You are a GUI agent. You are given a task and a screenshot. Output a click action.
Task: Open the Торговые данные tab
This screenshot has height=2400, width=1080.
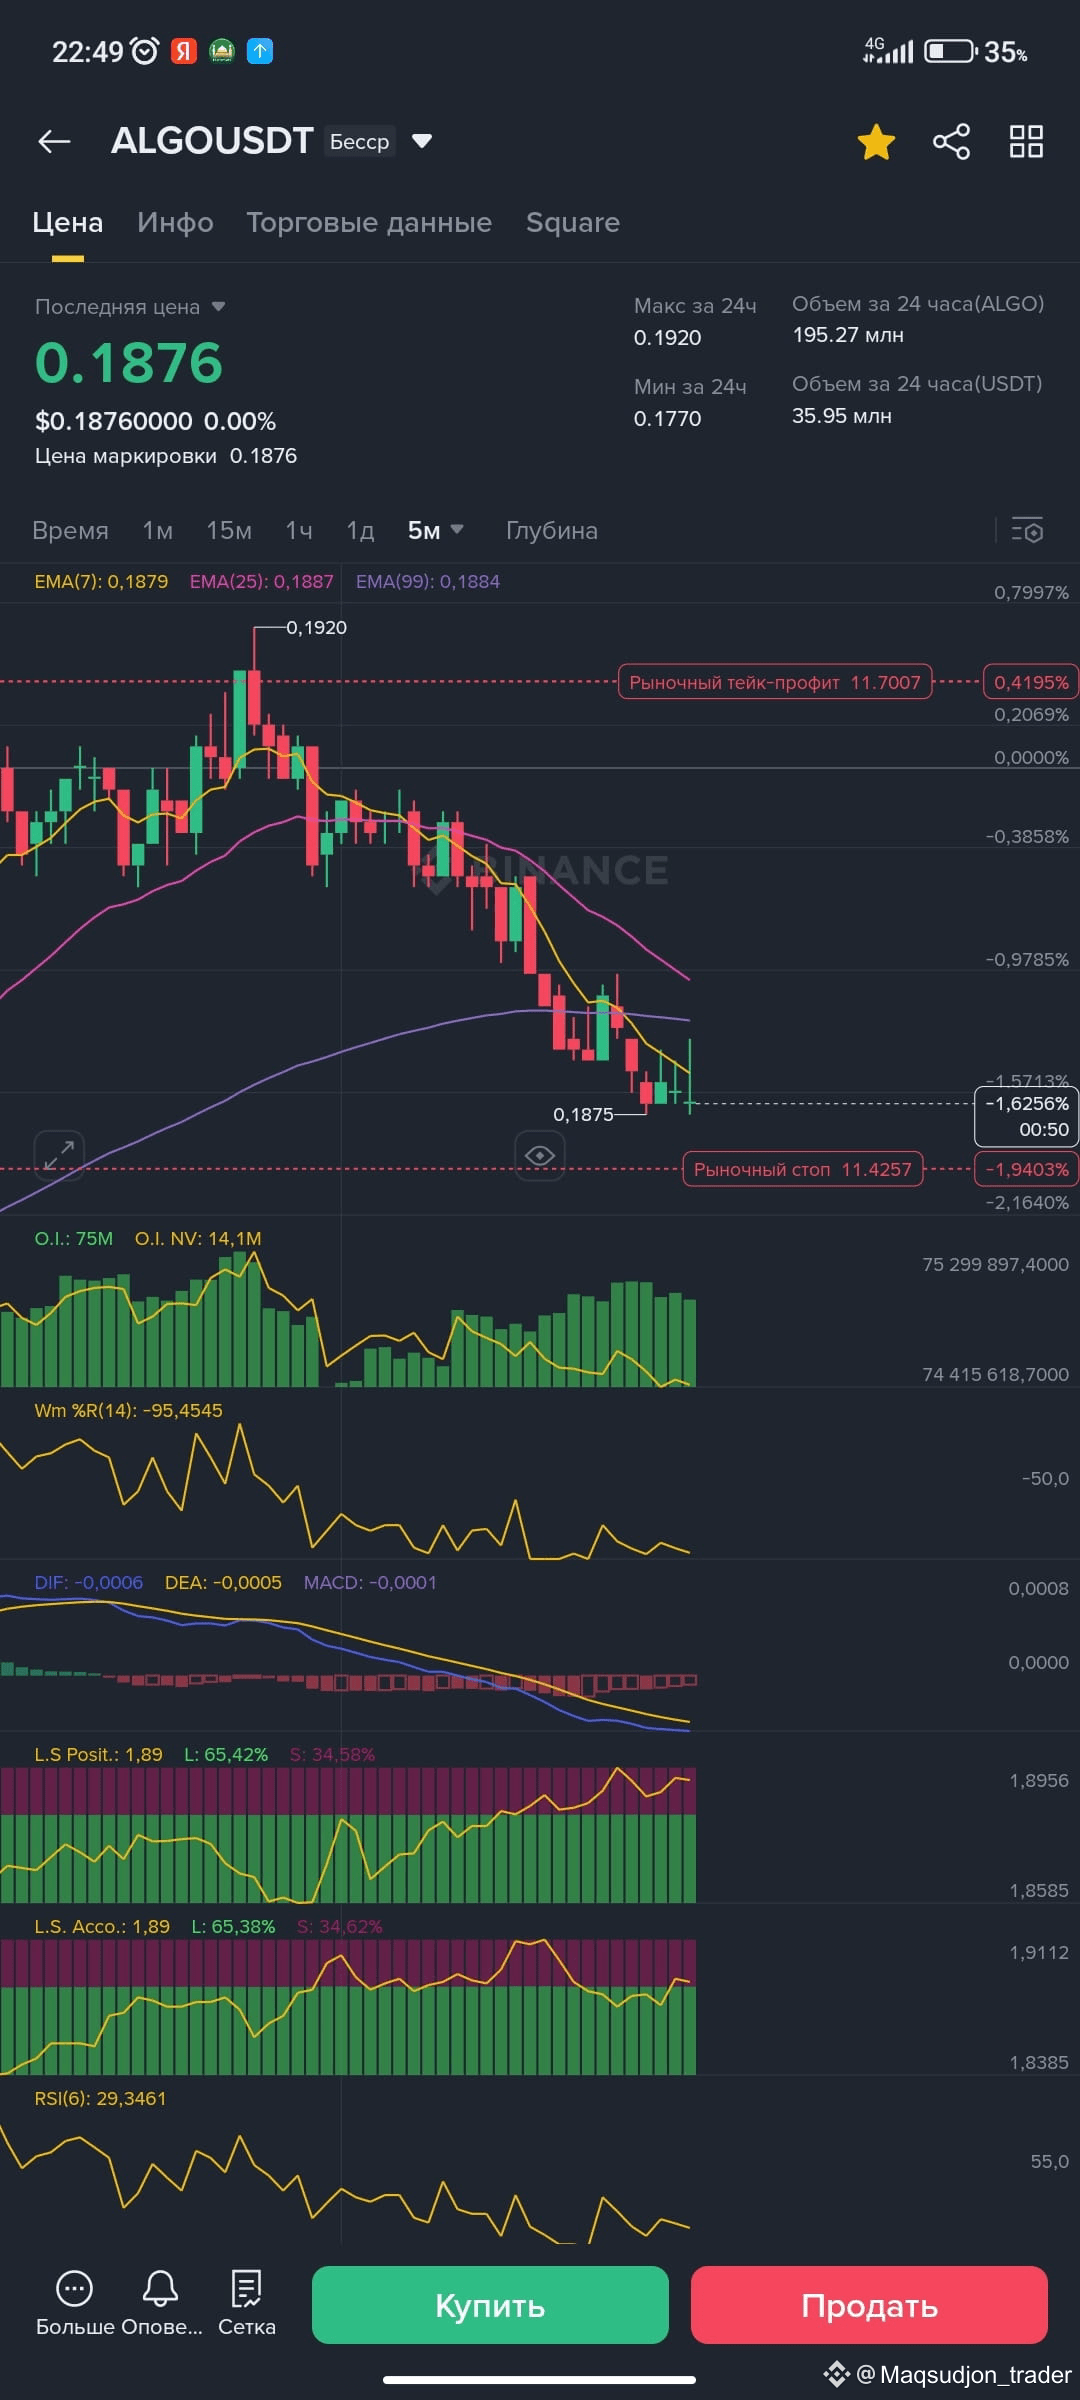pyautogui.click(x=369, y=222)
